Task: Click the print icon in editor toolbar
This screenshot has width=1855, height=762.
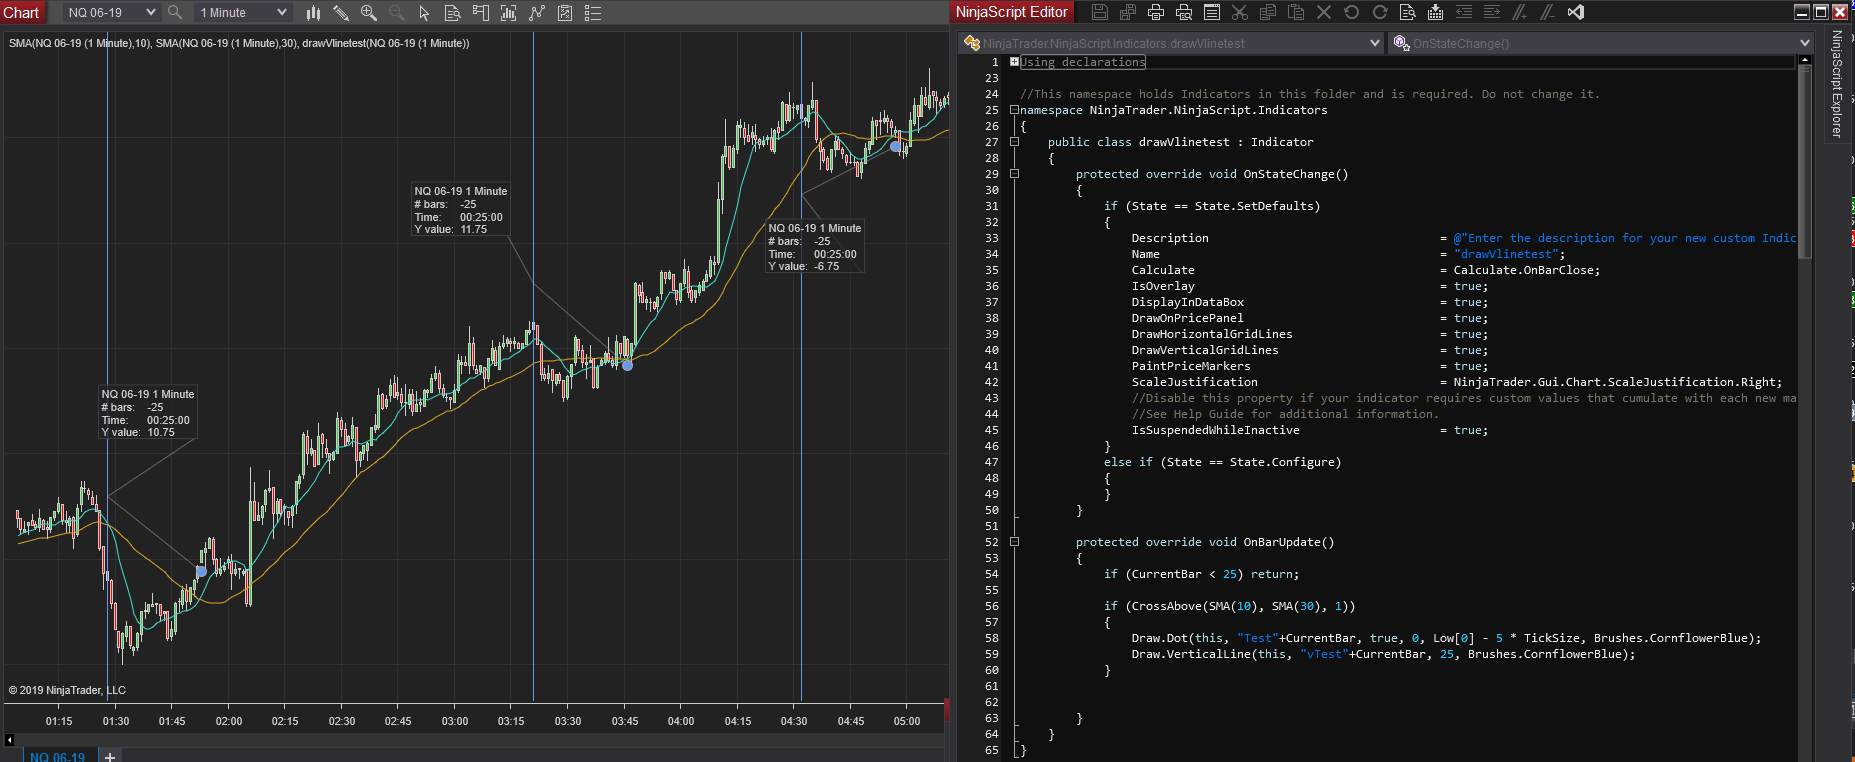Action: pyautogui.click(x=1156, y=12)
